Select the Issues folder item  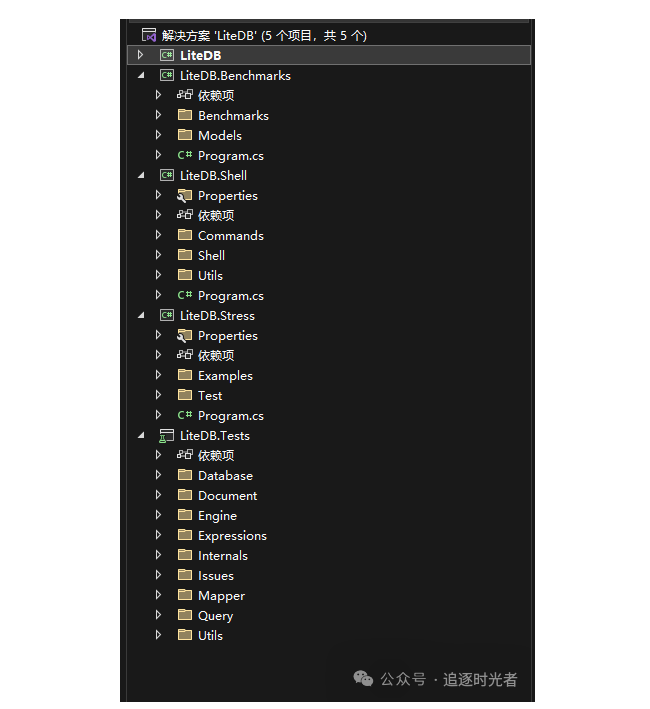coord(215,575)
